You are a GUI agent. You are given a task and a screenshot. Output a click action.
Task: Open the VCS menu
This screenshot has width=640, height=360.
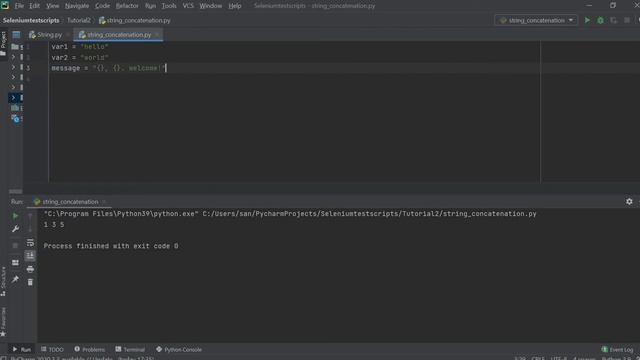(x=188, y=6)
